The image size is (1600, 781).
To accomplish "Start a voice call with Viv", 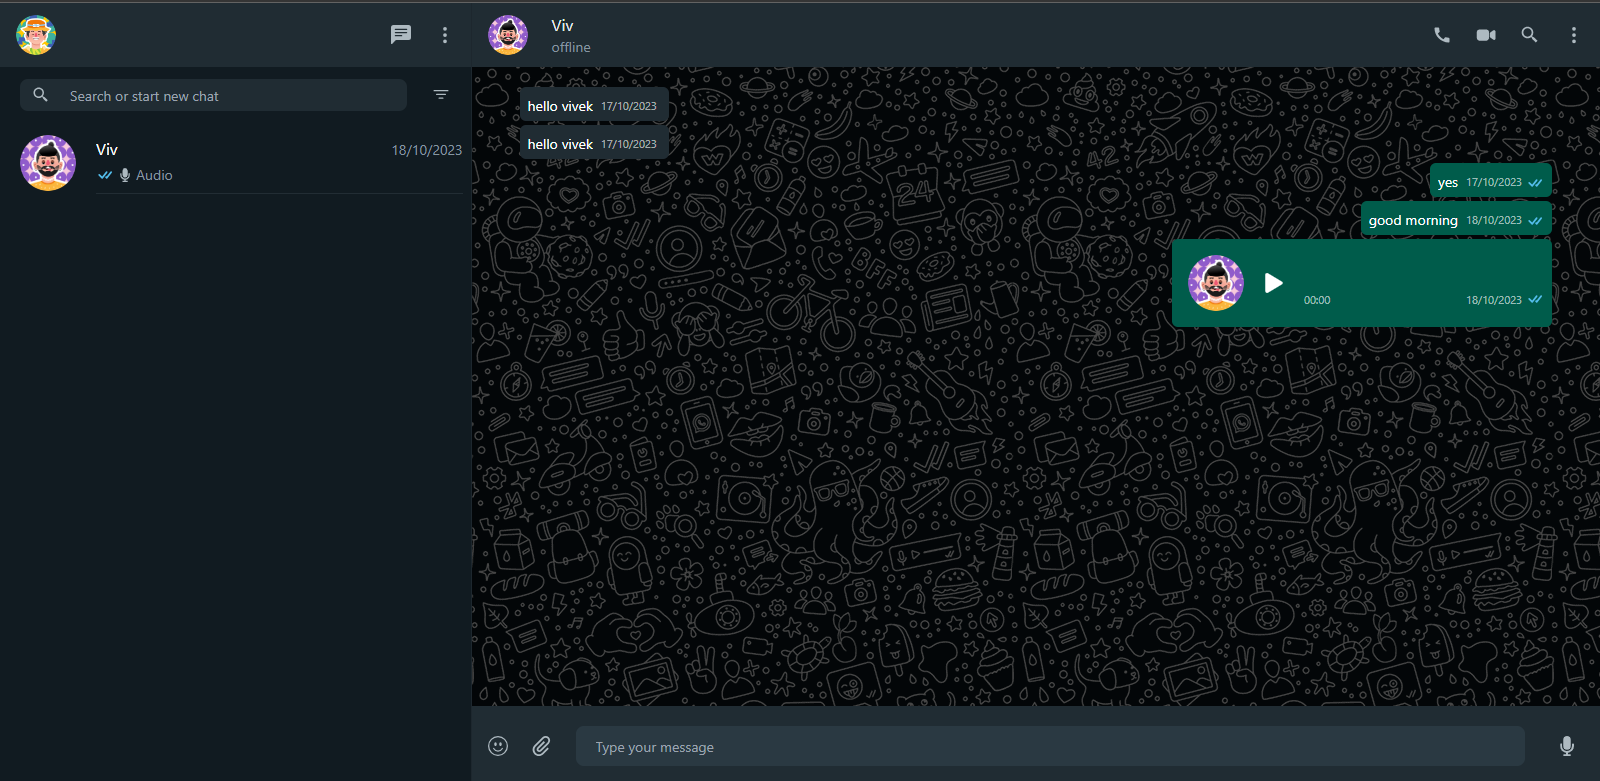I will [1441, 35].
